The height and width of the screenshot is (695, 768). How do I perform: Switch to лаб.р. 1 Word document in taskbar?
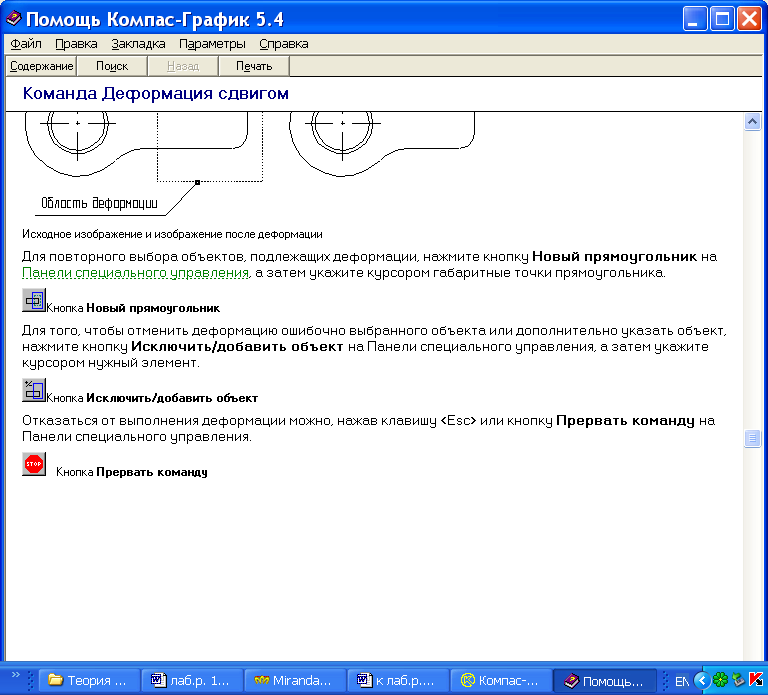click(192, 680)
